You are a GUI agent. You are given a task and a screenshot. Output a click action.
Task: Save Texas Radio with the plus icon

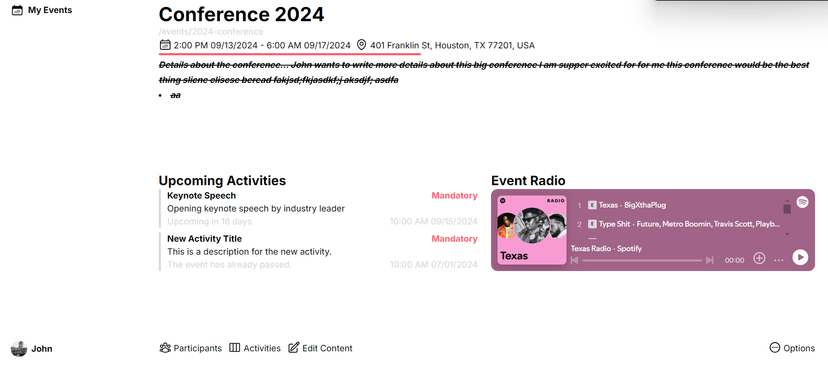[x=759, y=258]
